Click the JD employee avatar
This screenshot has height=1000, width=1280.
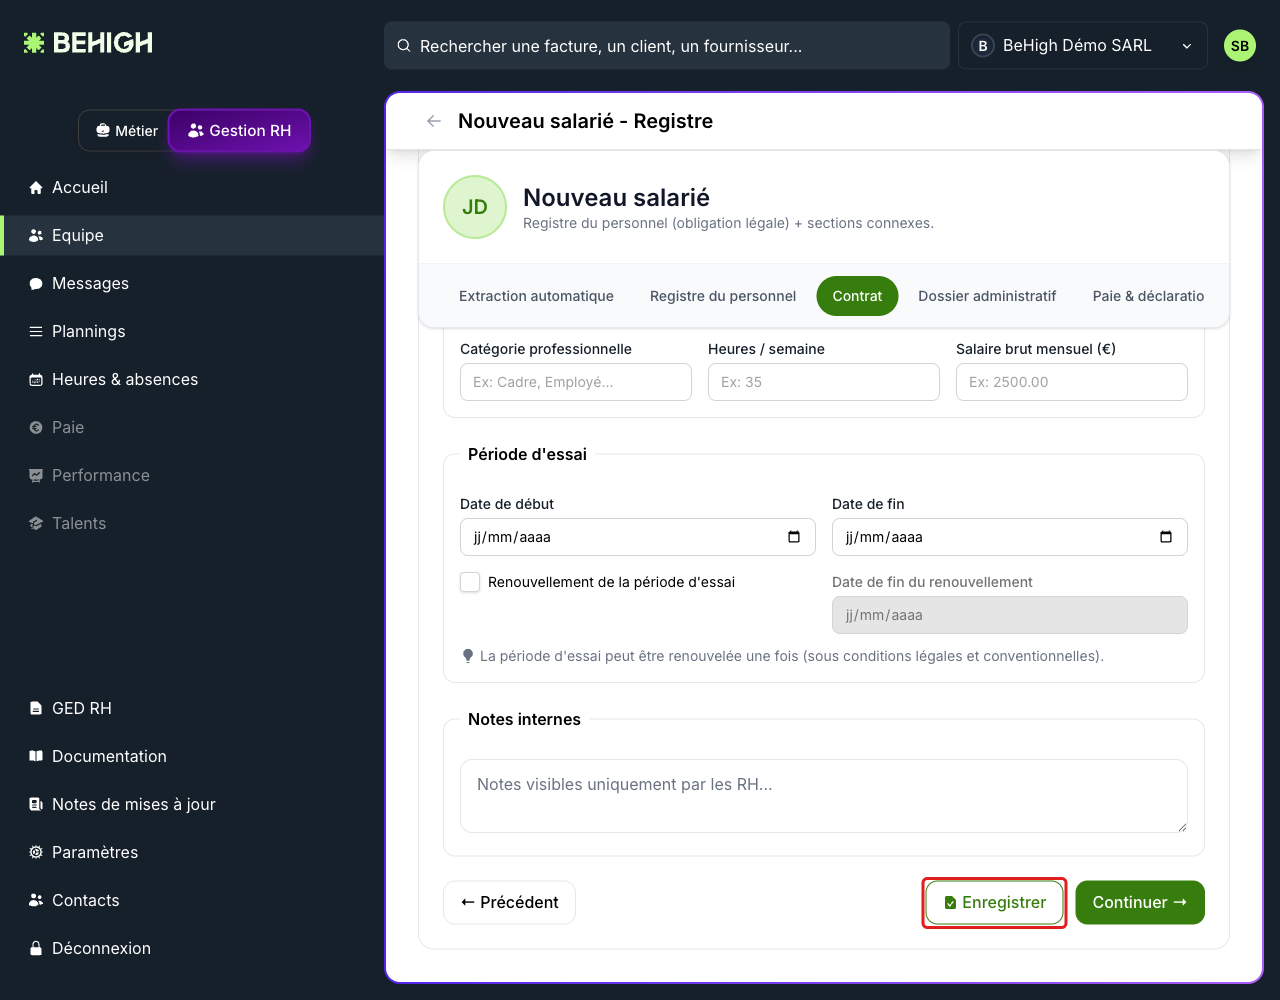[x=475, y=207]
